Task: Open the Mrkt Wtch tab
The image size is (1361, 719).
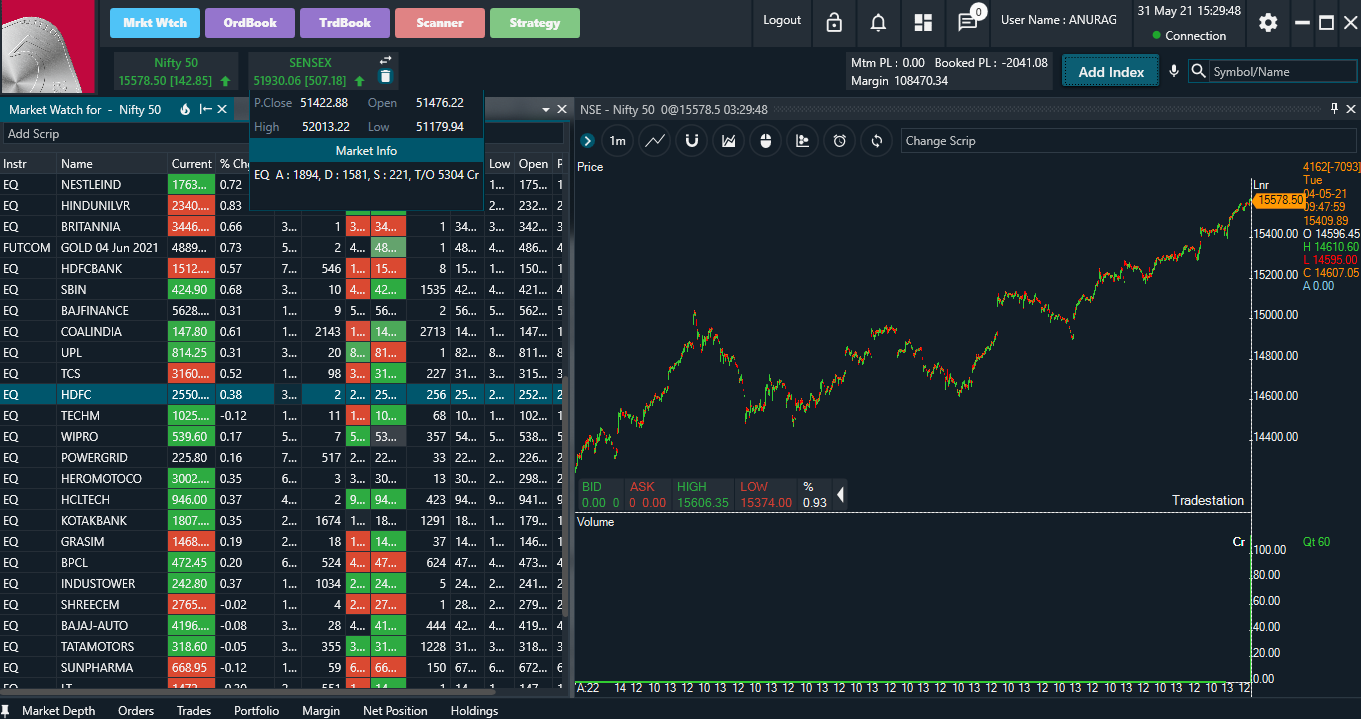Action: (x=155, y=23)
